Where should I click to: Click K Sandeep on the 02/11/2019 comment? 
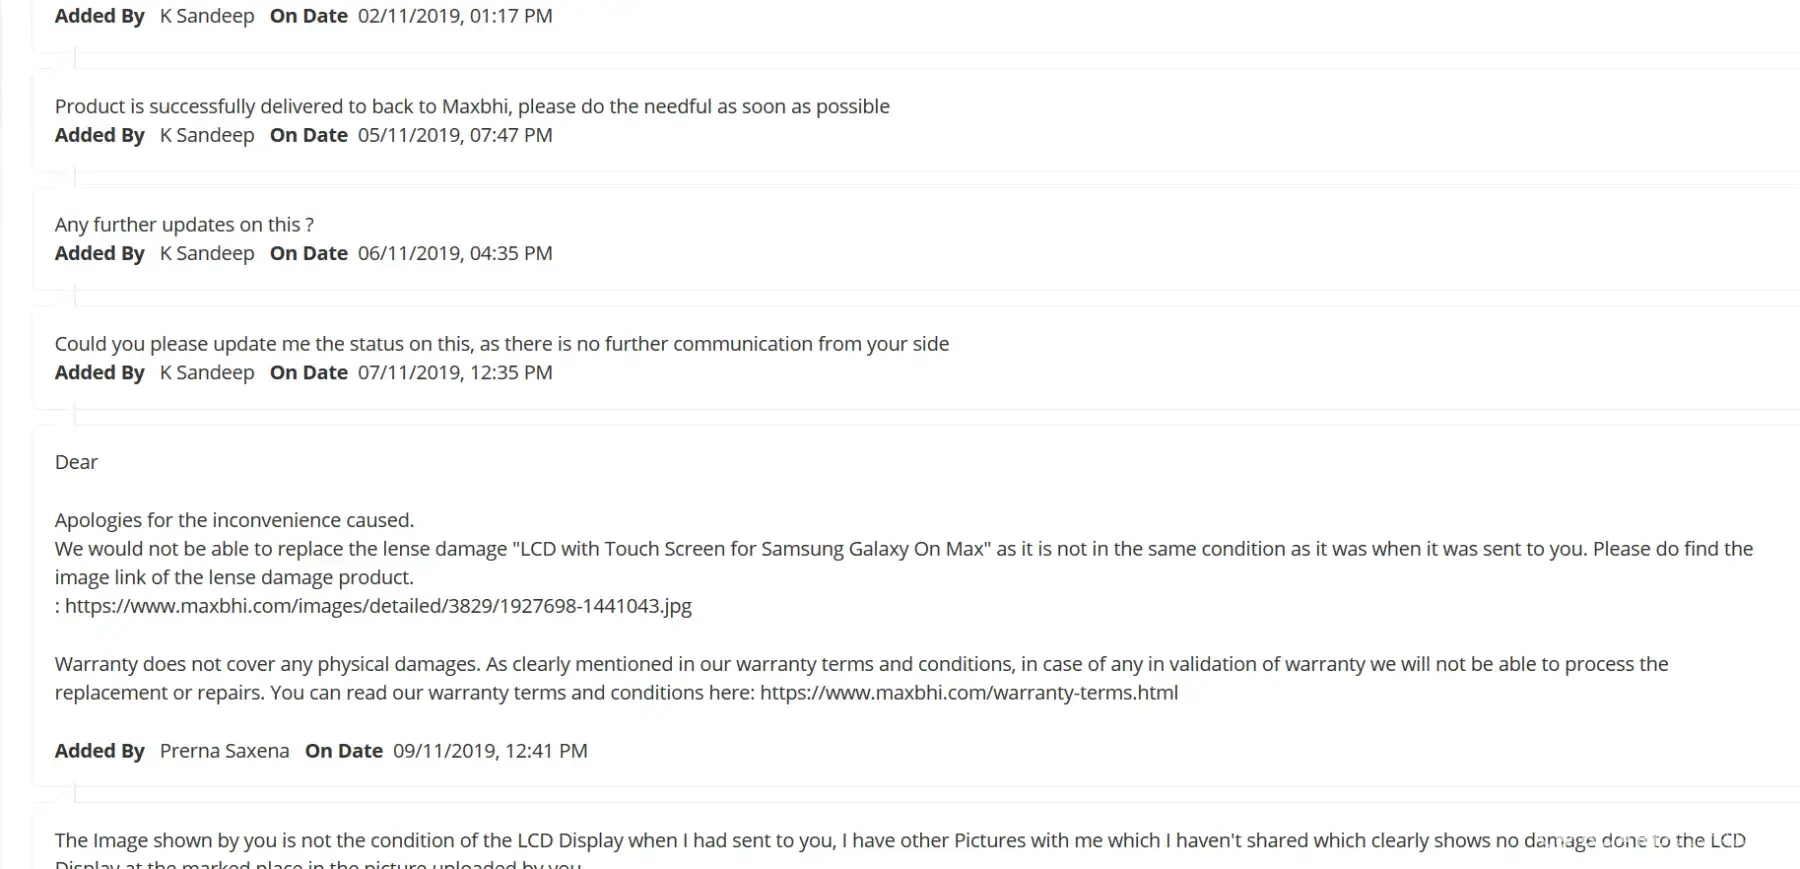[x=207, y=16]
